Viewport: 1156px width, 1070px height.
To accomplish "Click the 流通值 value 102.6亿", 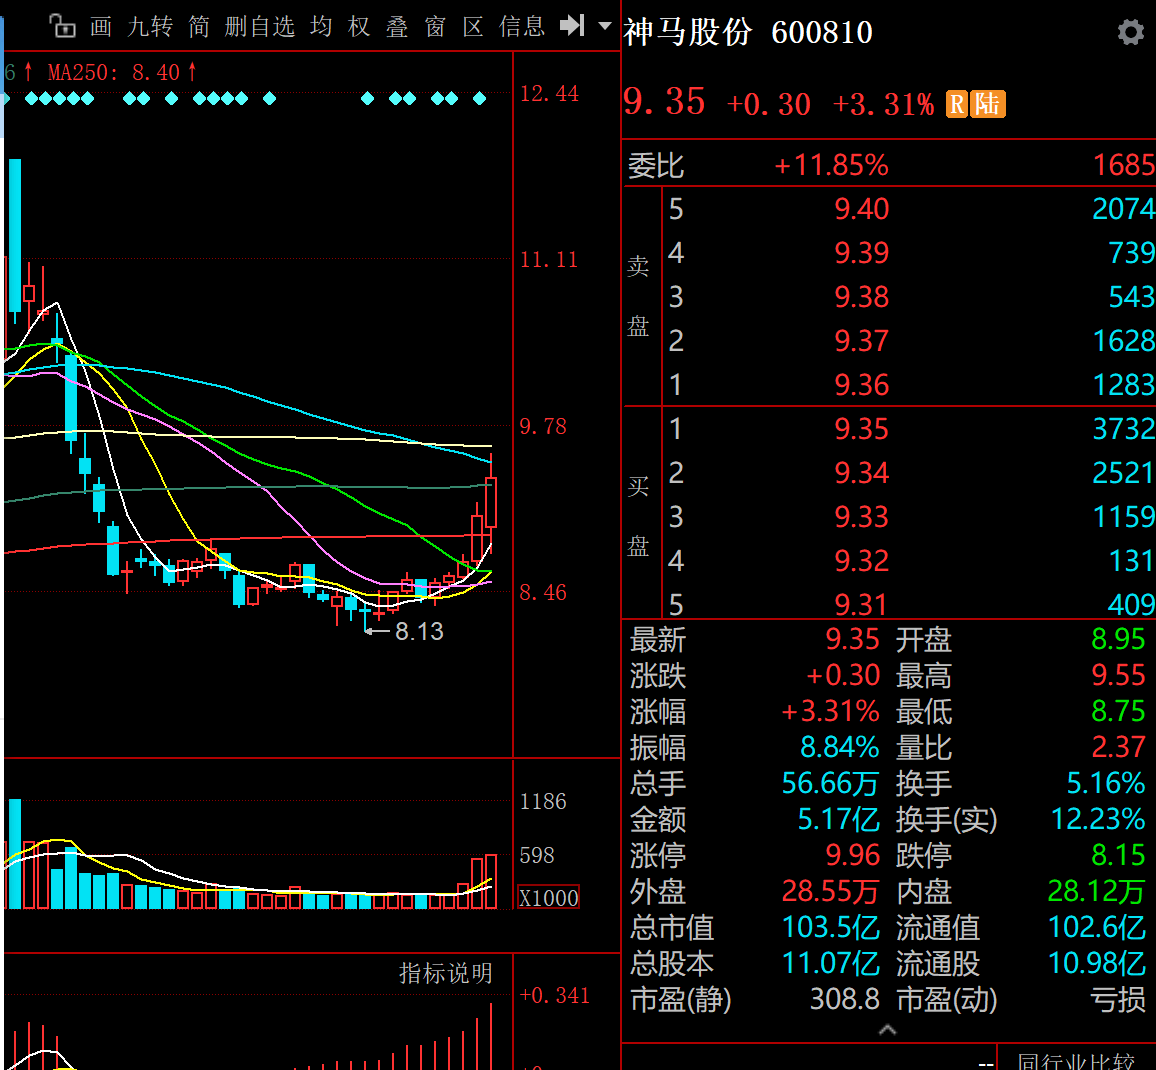I will click(1096, 928).
